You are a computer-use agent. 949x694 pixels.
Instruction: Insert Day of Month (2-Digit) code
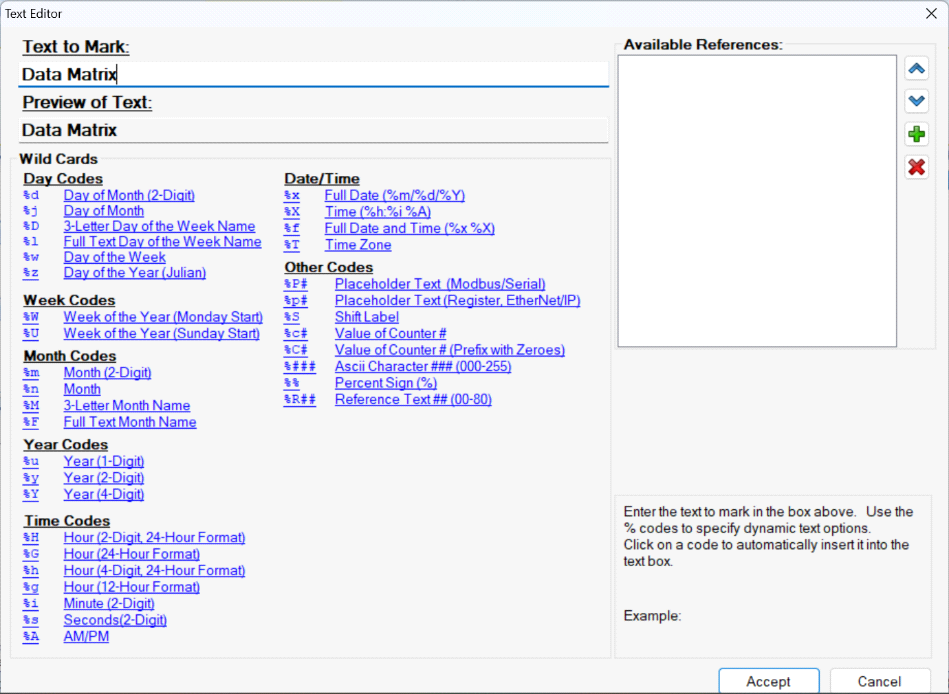coord(129,196)
